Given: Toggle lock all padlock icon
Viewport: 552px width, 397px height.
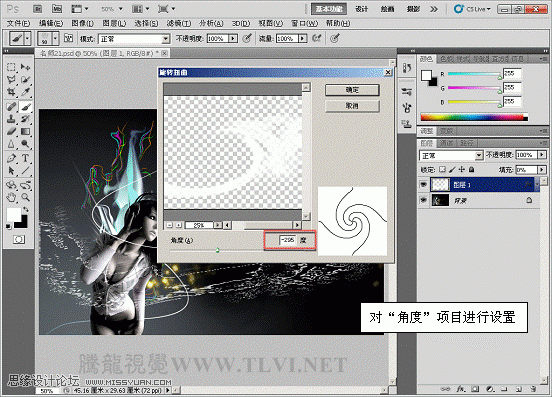Looking at the screenshot, I should coord(472,170).
